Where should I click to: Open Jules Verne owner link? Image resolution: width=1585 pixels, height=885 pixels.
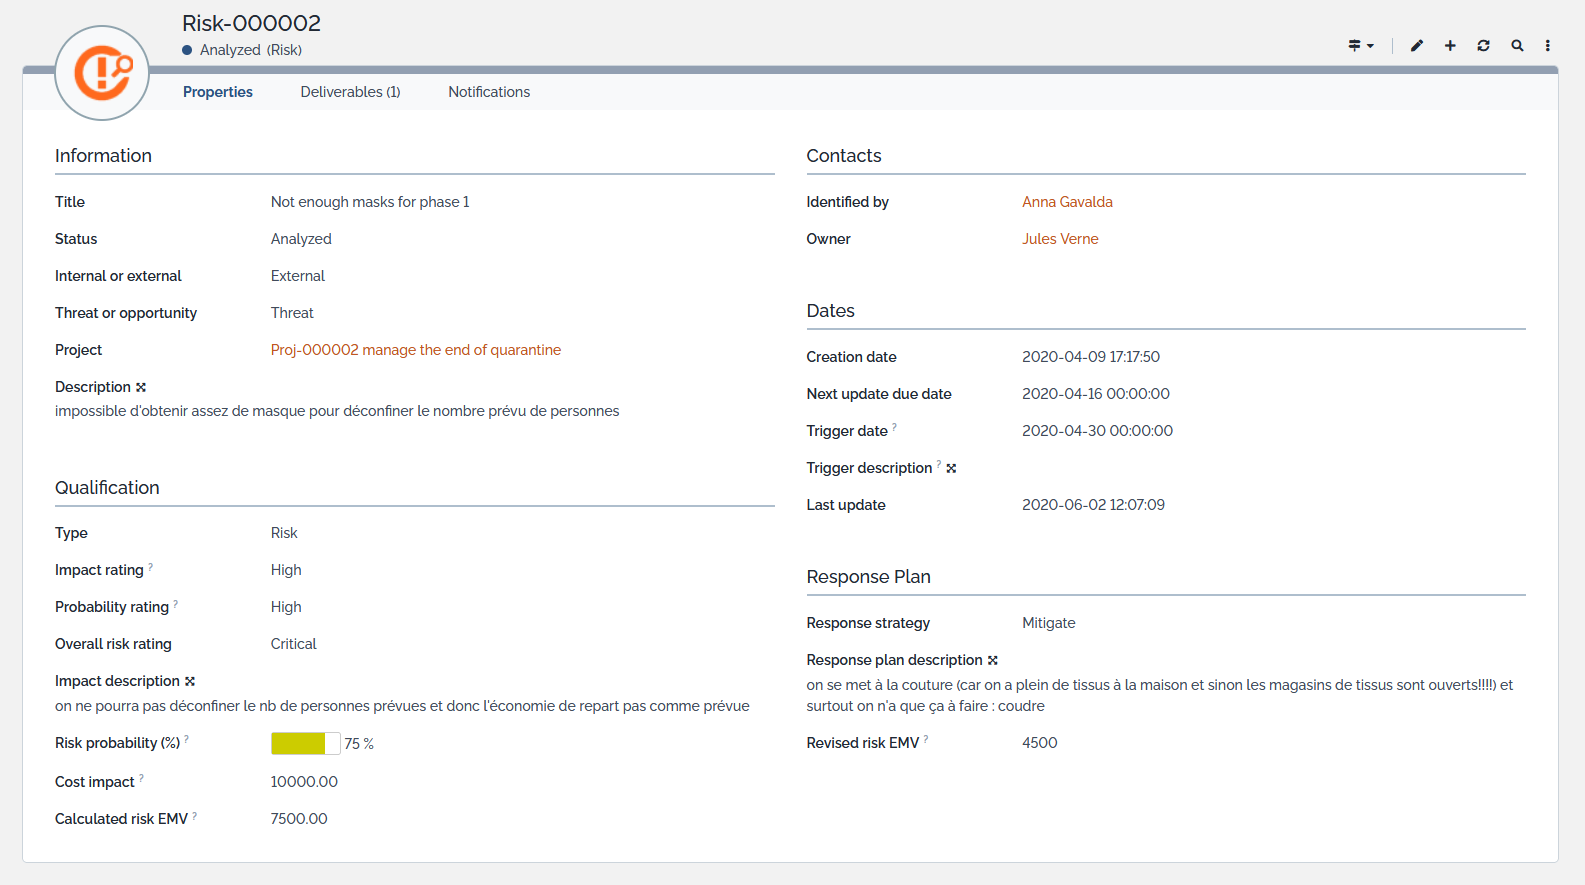1060,239
